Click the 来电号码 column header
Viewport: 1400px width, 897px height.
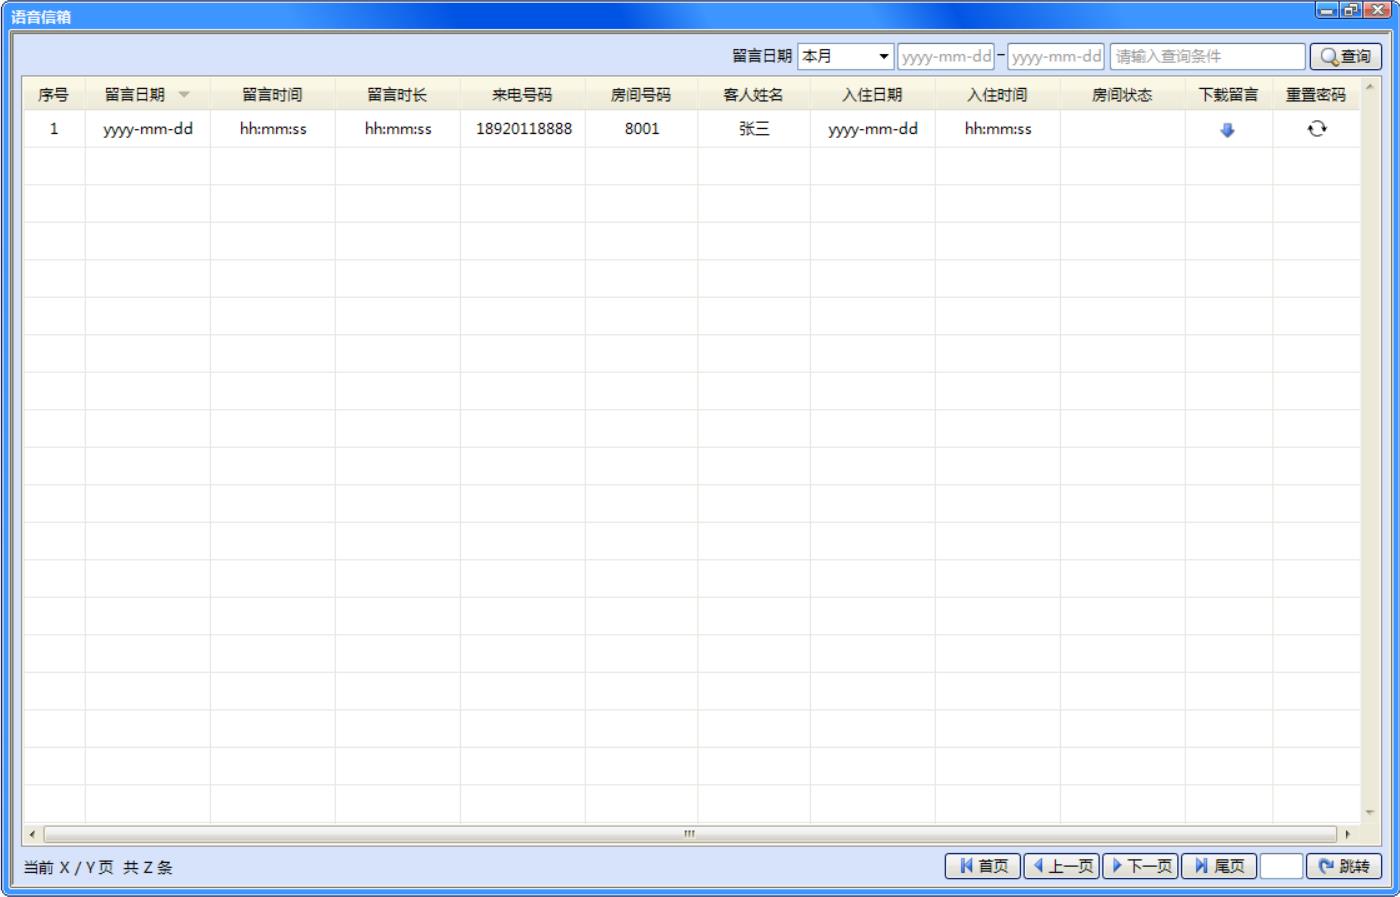tap(522, 95)
